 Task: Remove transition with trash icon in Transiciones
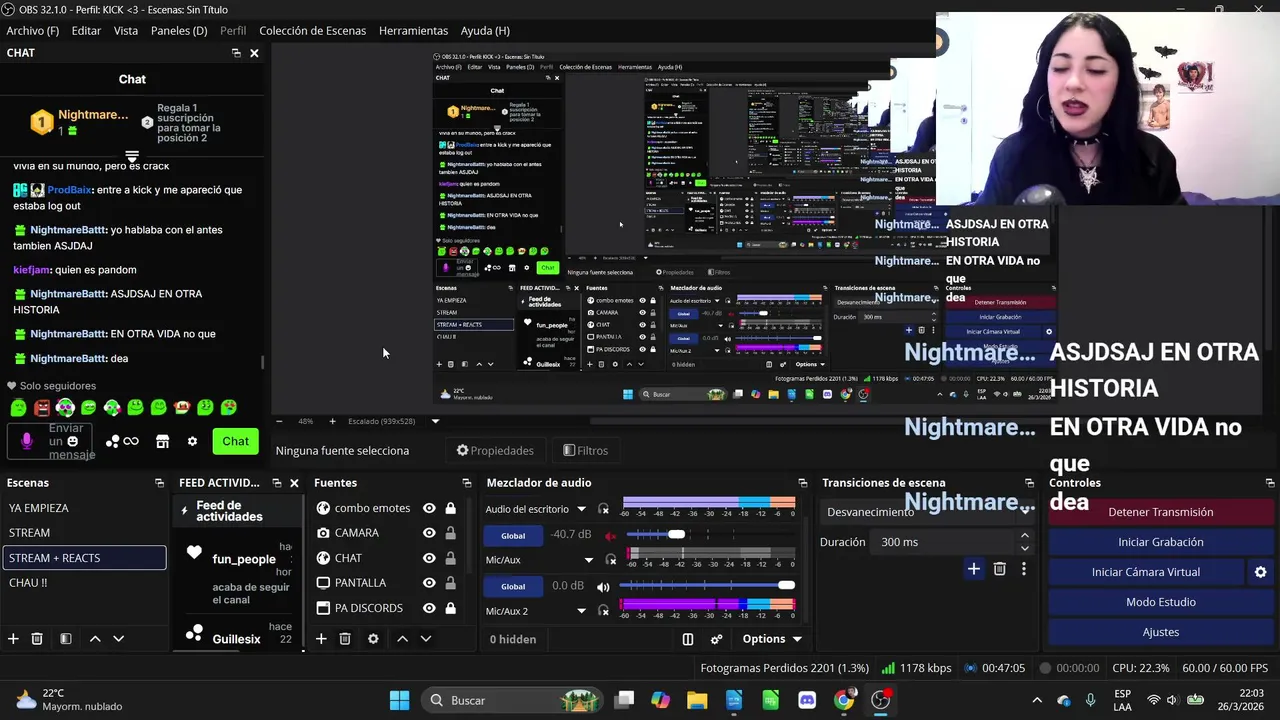[x=999, y=569]
